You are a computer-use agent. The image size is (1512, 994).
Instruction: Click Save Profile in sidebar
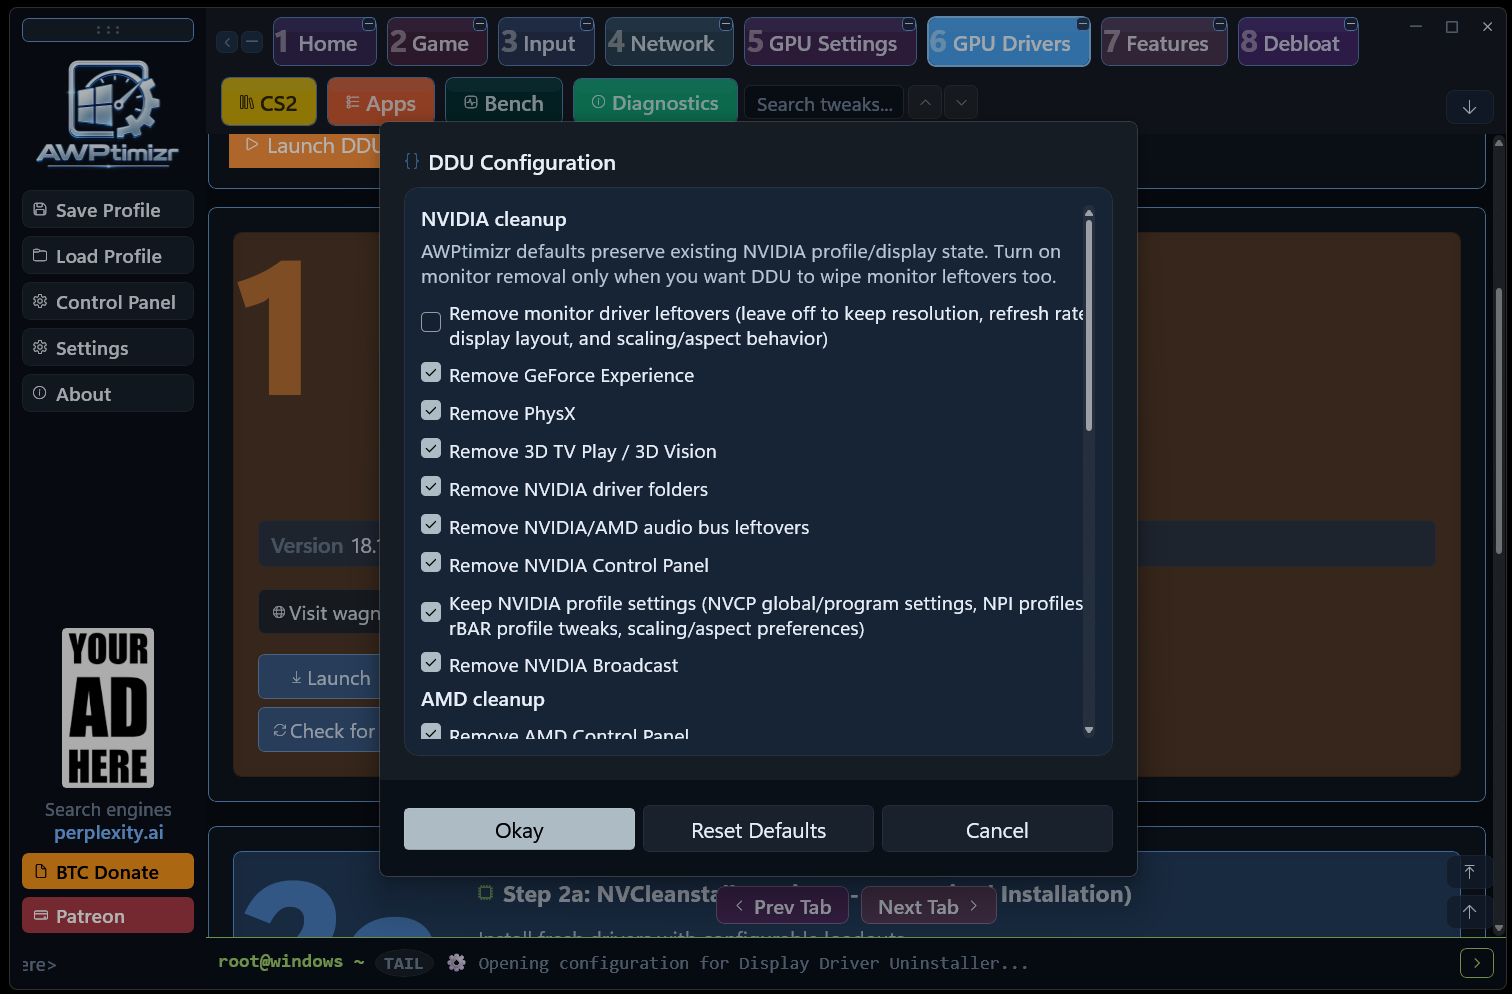coord(108,210)
